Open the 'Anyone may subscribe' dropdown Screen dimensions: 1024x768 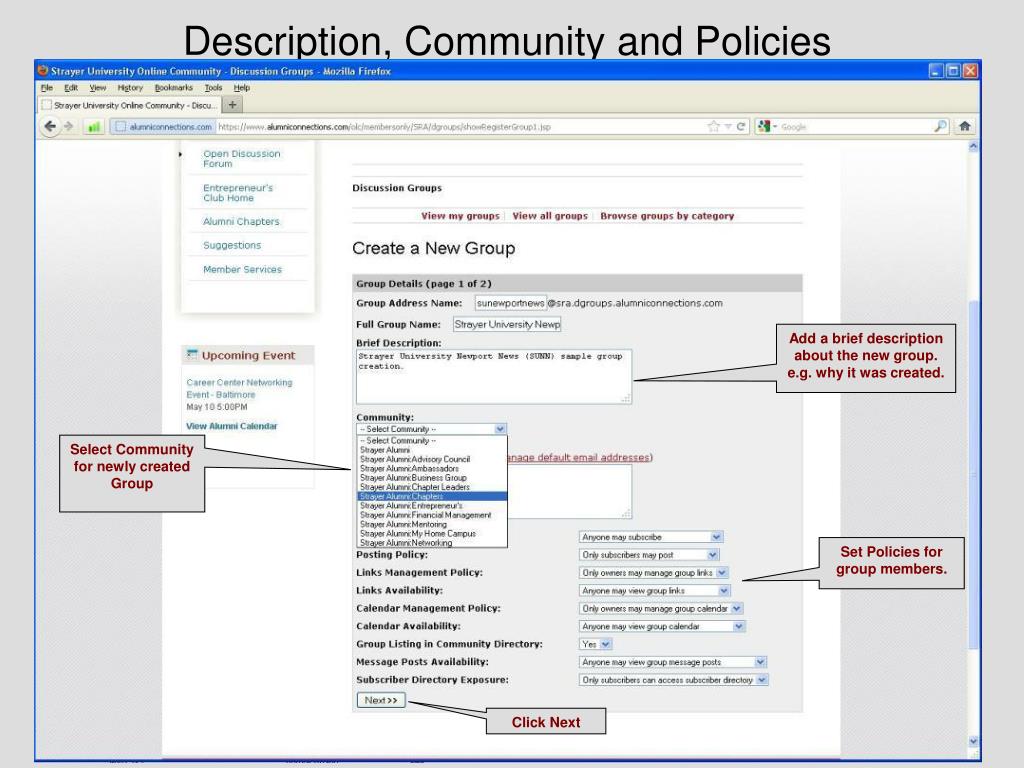[650, 537]
